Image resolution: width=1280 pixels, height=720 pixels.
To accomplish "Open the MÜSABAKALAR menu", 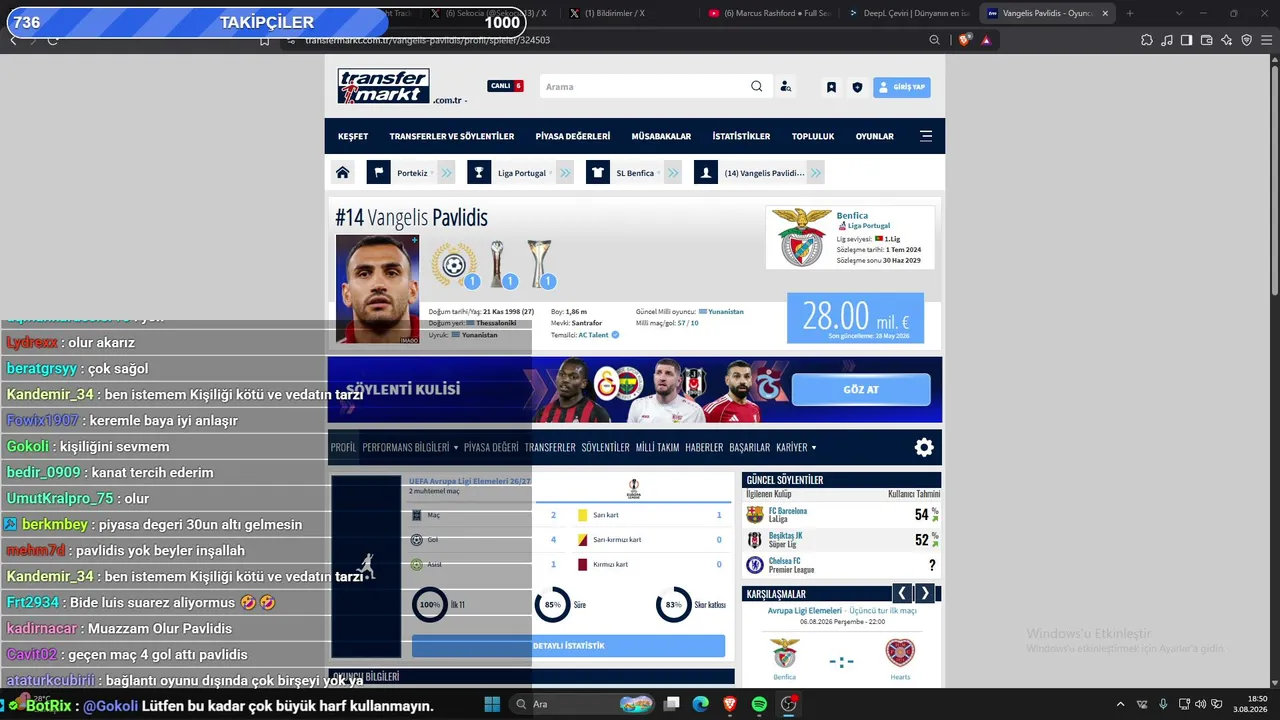I will 661,136.
